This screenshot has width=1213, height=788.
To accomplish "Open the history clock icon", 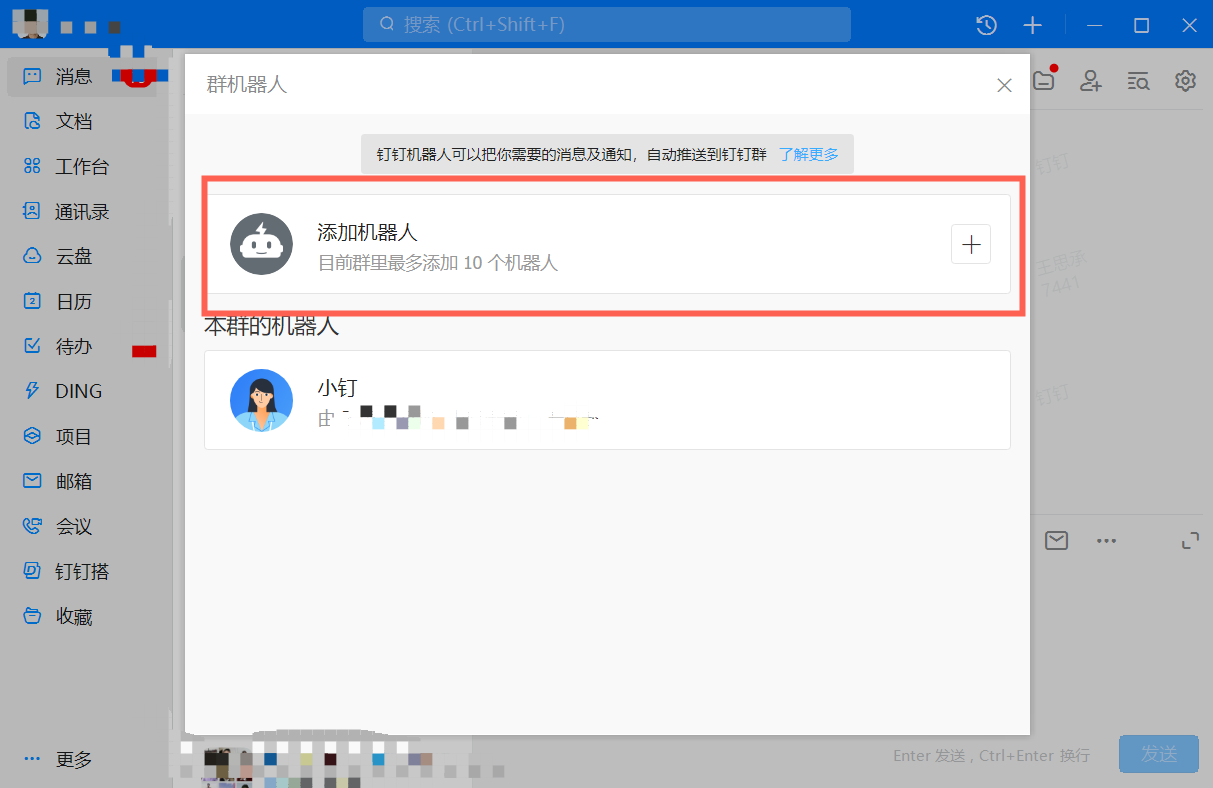I will pos(986,25).
